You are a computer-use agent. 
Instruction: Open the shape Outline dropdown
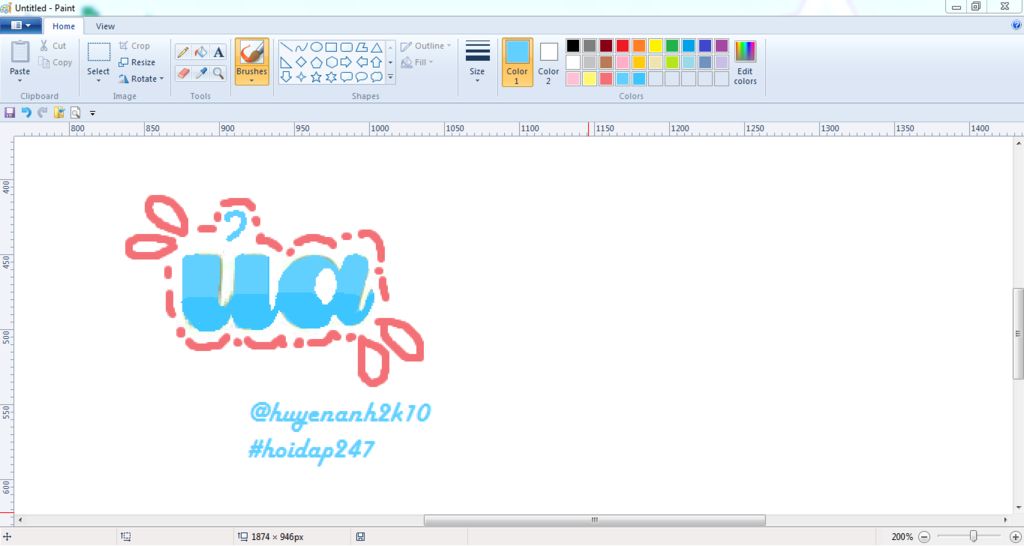pyautogui.click(x=426, y=46)
